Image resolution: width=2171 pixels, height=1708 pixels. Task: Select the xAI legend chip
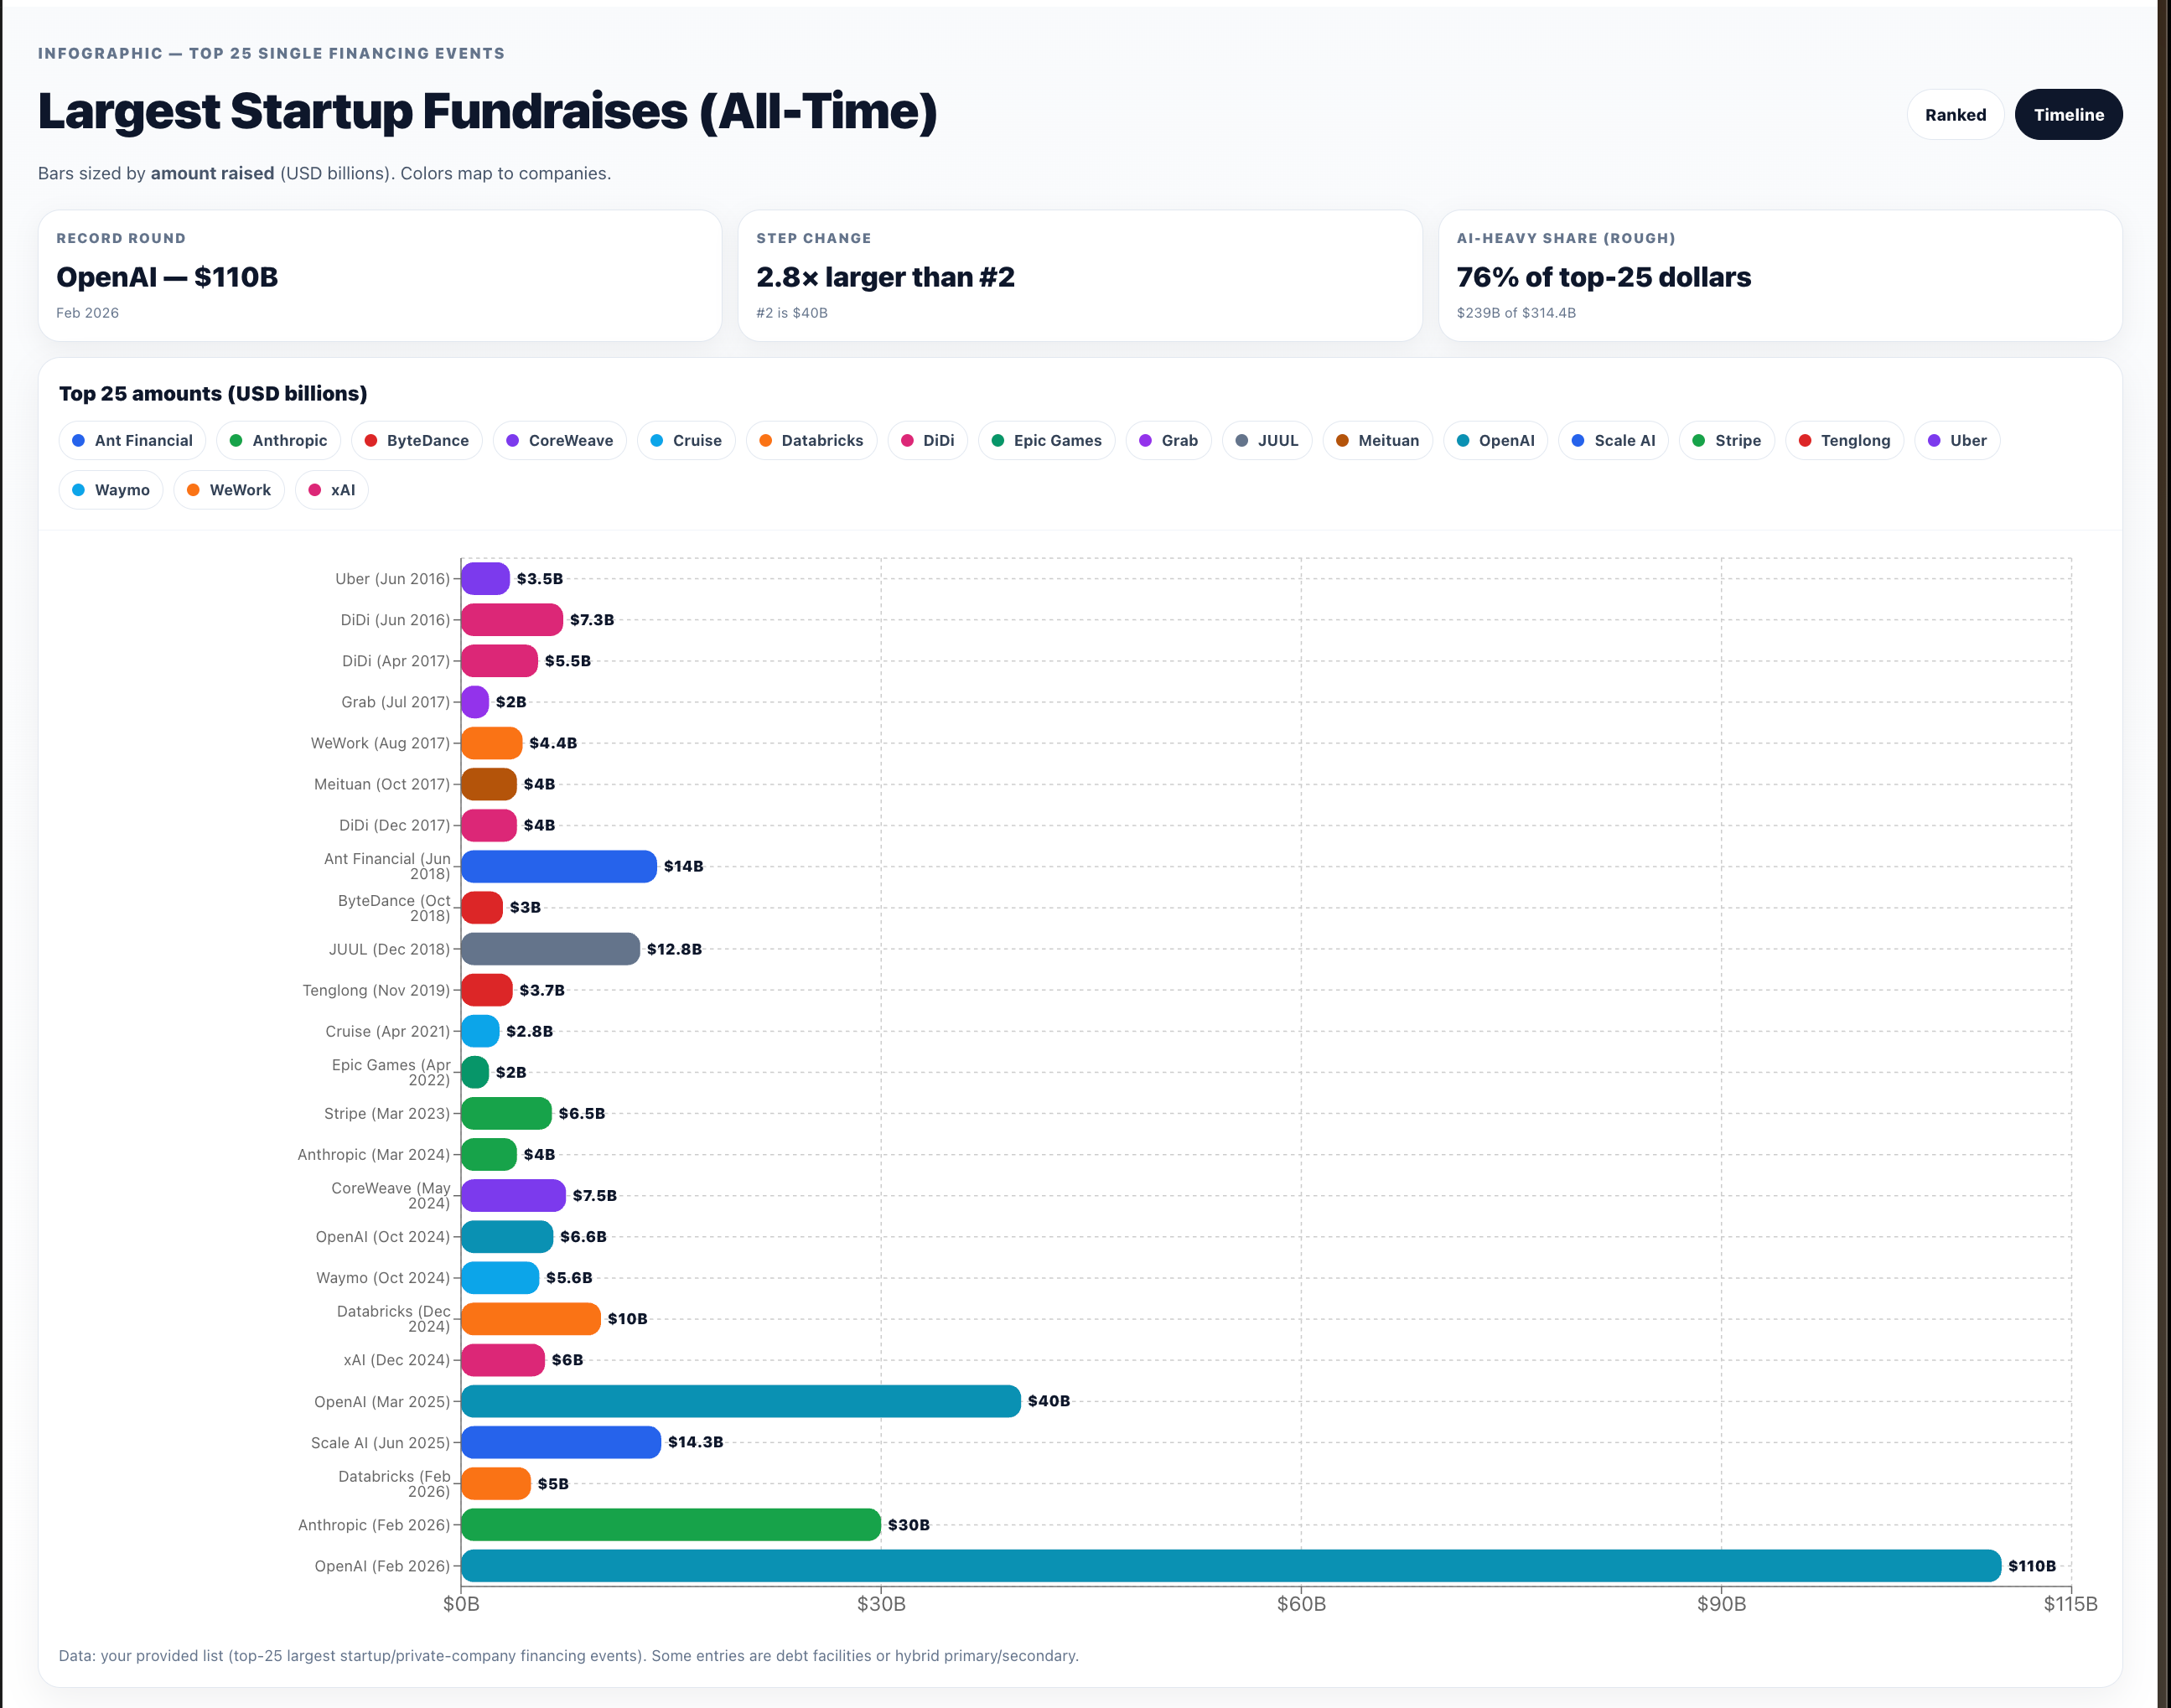[x=331, y=490]
